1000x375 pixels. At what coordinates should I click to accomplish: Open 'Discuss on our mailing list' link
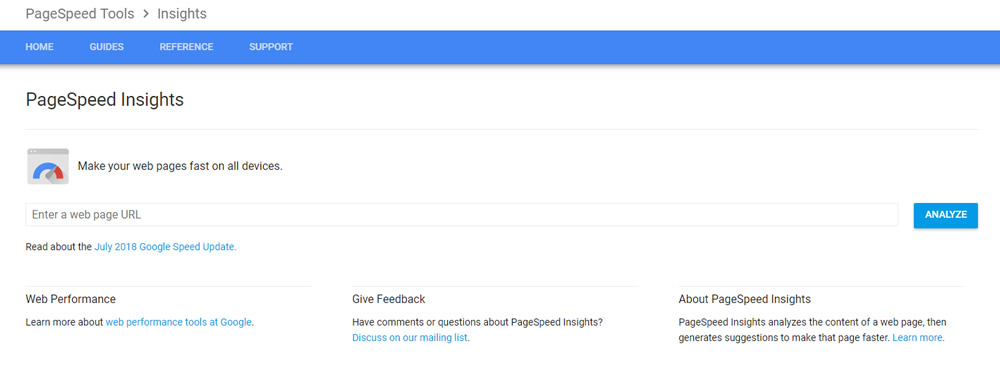tap(410, 337)
